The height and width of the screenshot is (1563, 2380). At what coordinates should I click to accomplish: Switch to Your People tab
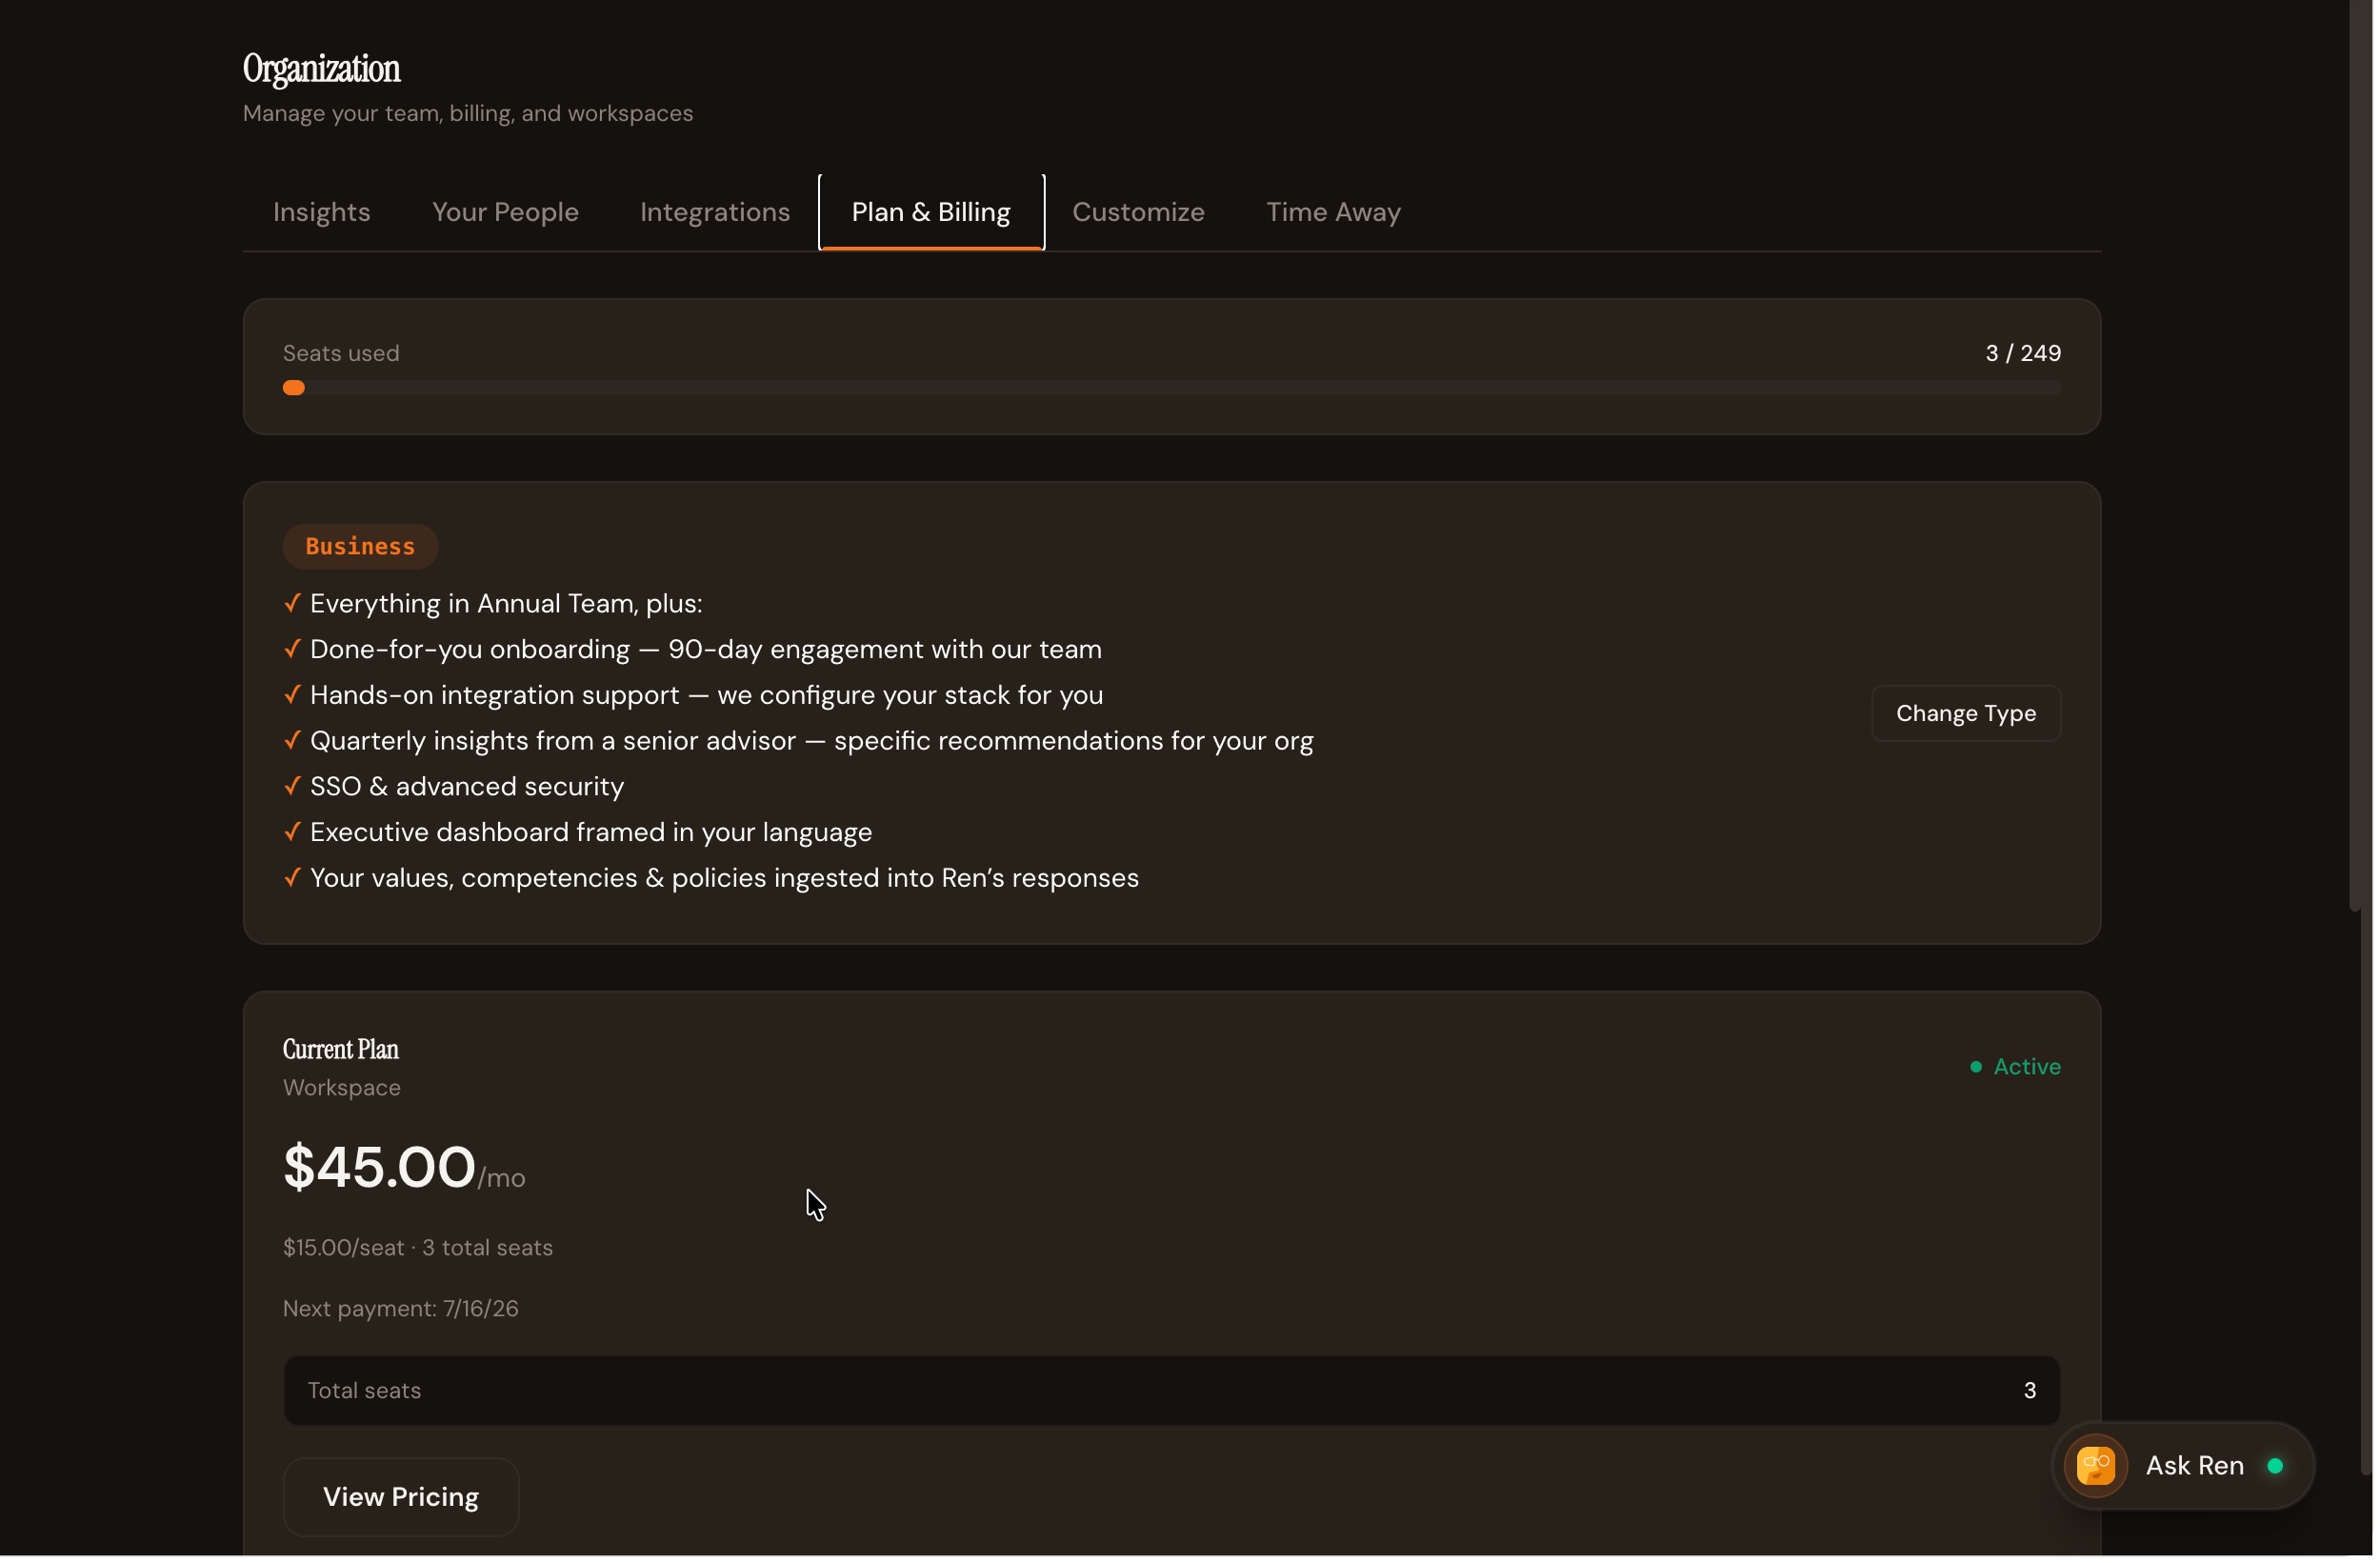506,213
